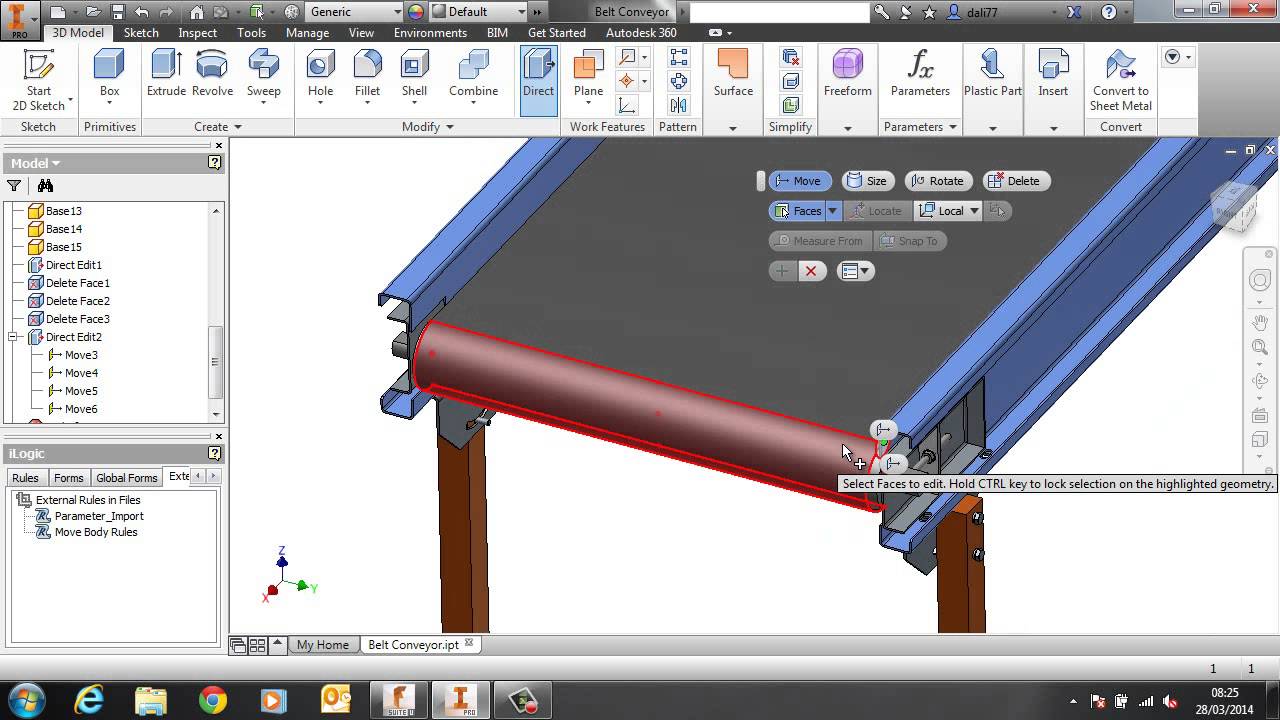Screen dimensions: 1280x720
Task: Switch to iLogic Forms tab
Action: 68,478
